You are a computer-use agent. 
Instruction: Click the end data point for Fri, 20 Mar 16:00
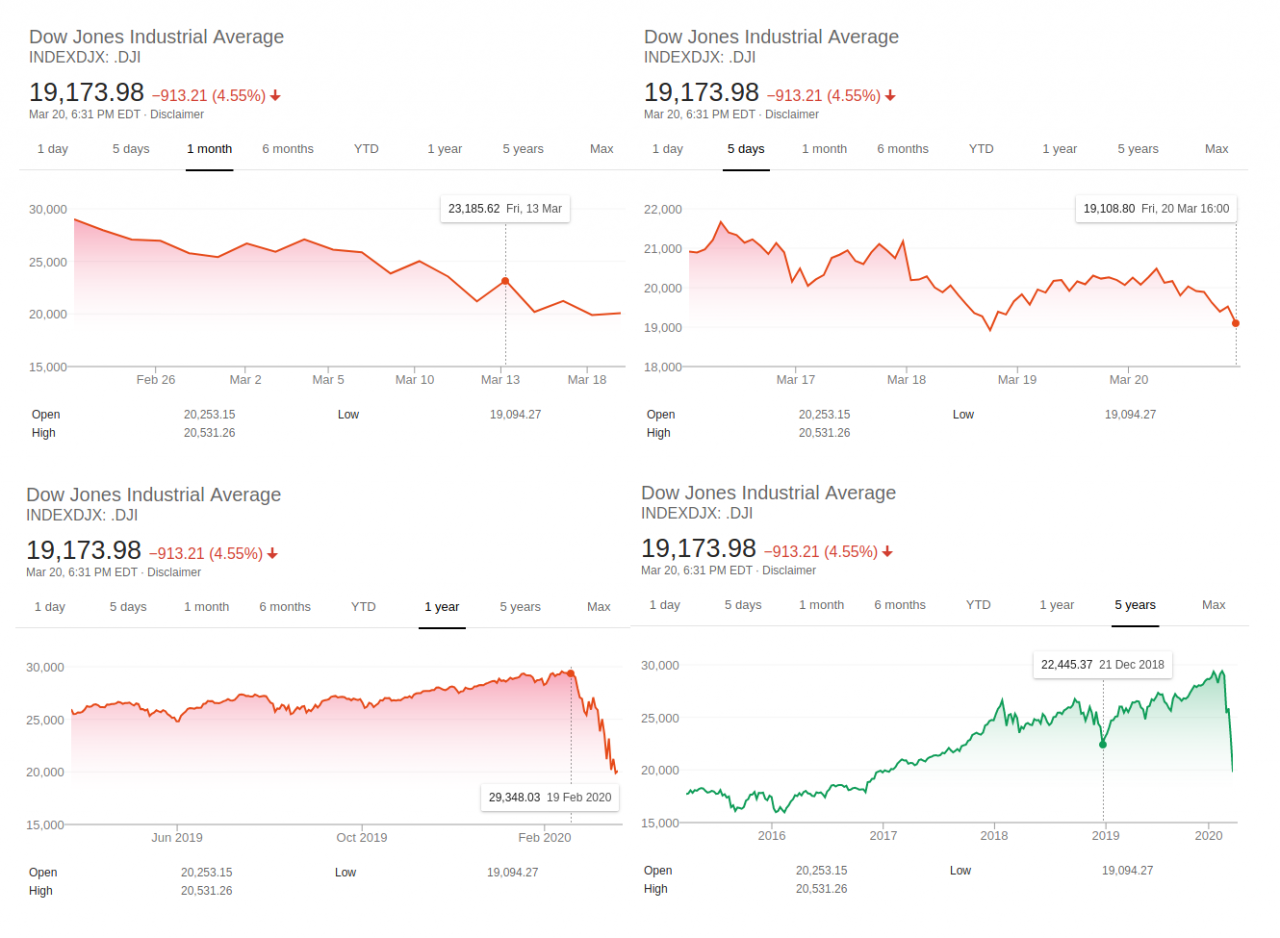point(1236,323)
